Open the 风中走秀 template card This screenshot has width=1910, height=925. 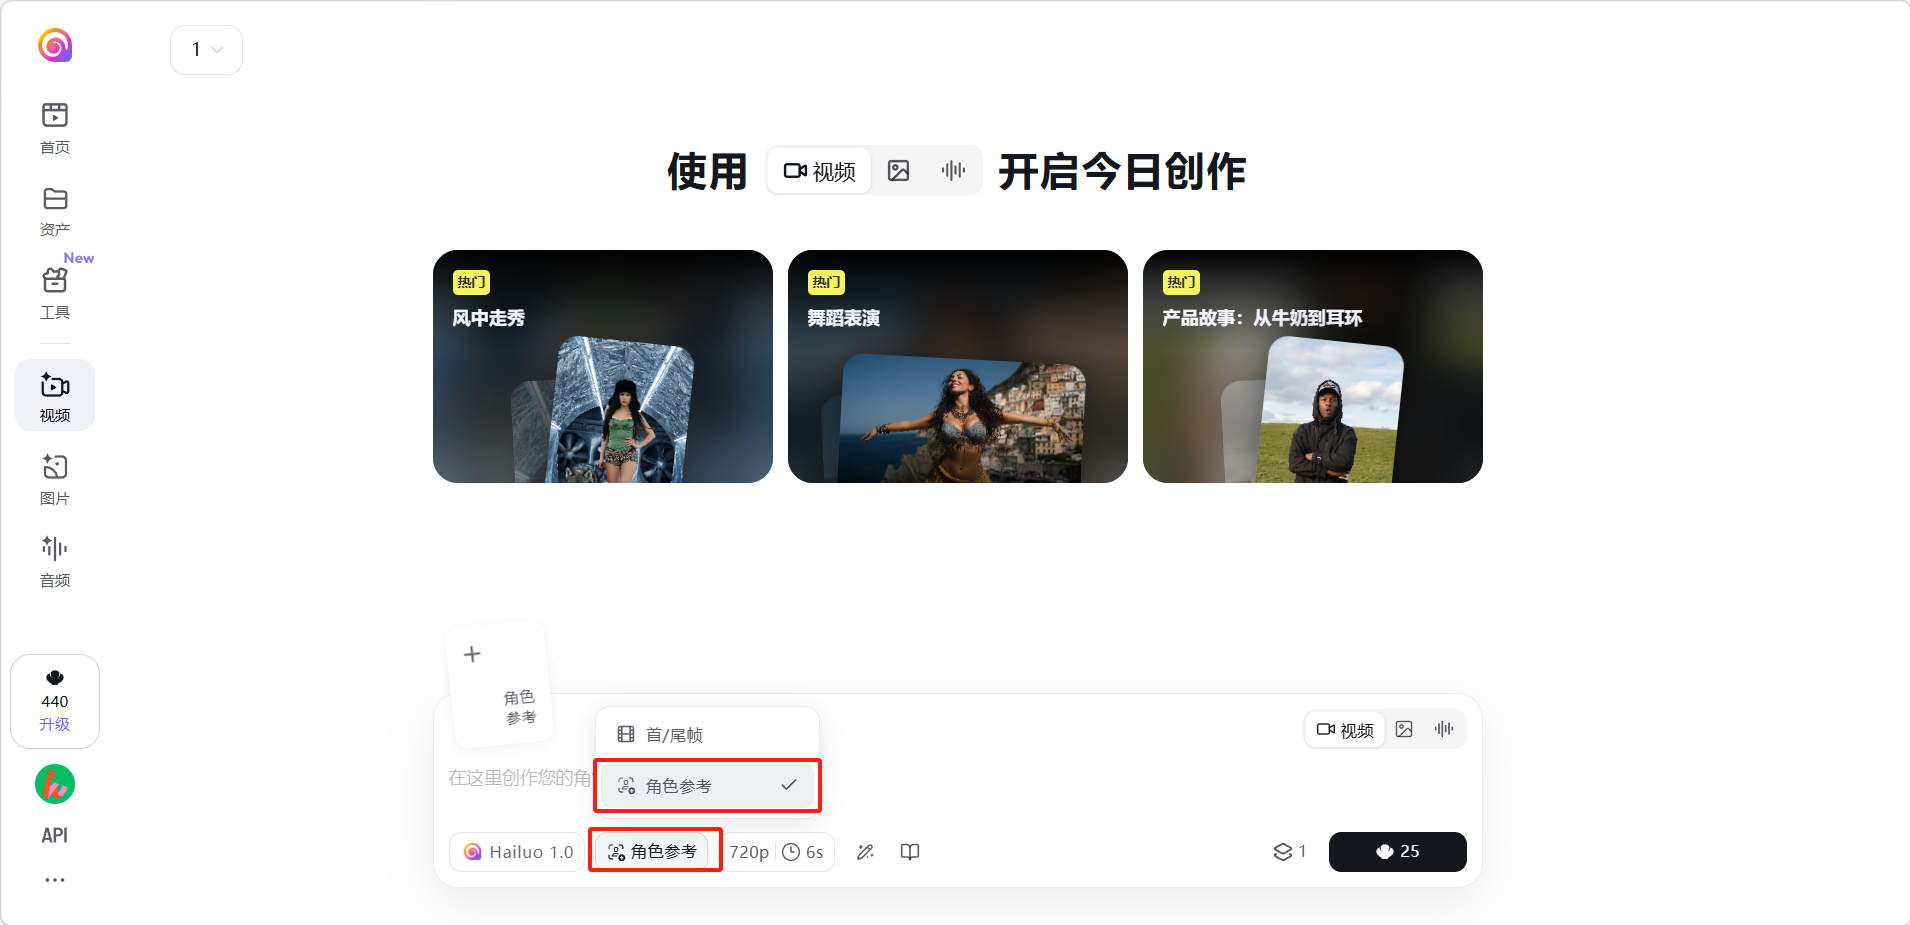point(603,366)
